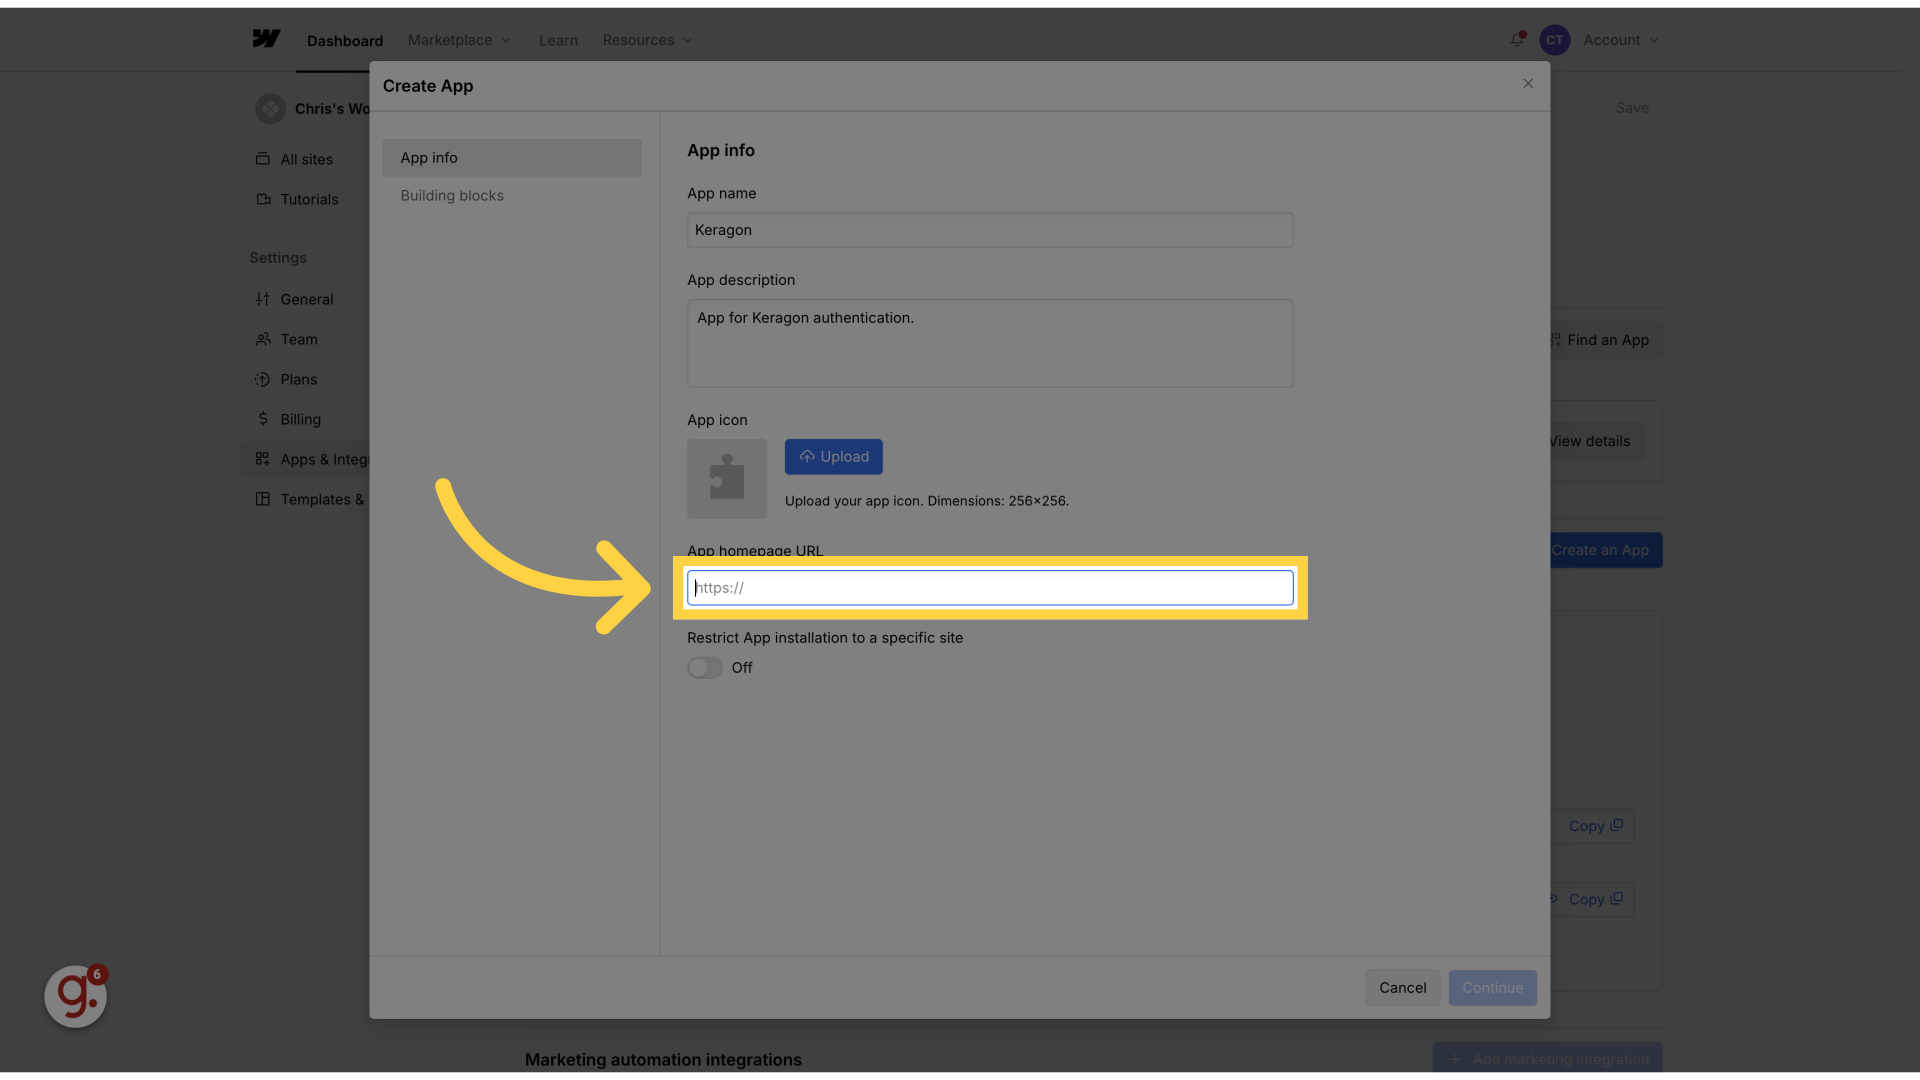This screenshot has width=1920, height=1080.
Task: Click Chris's Workspace avatar icon
Action: tap(270, 109)
